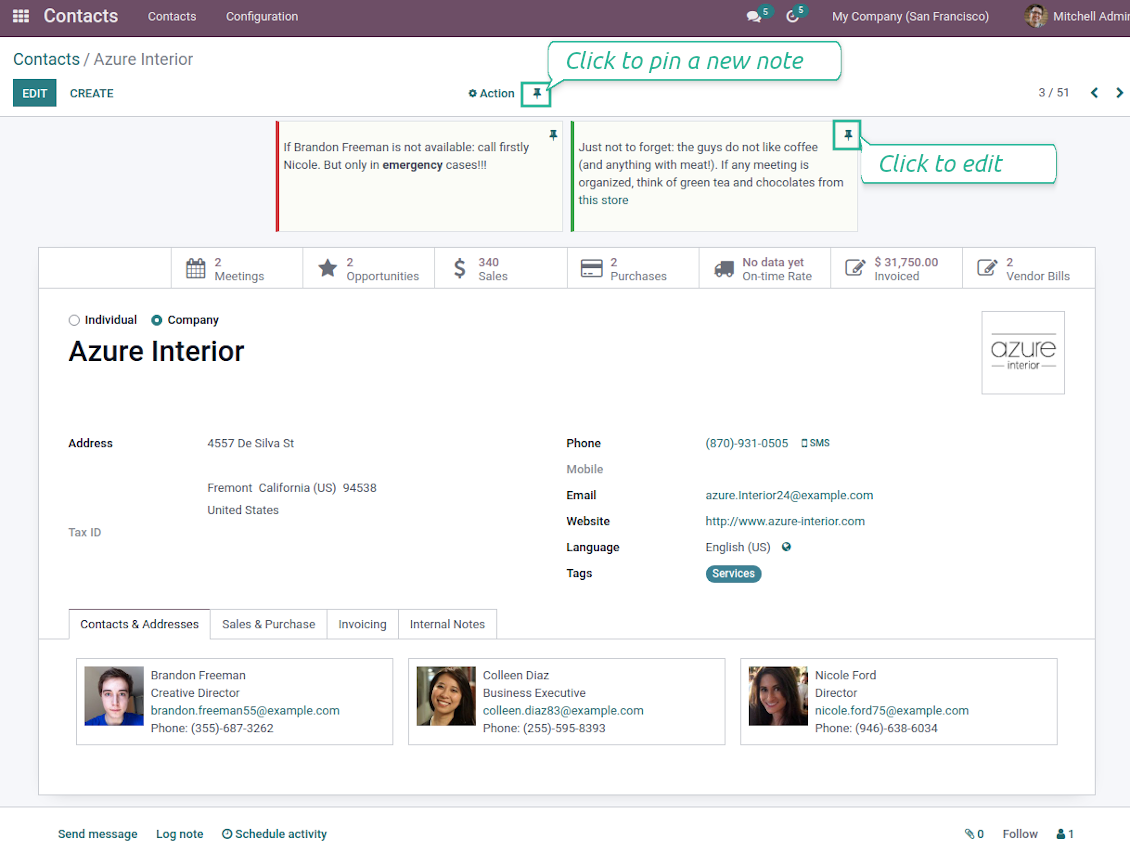Click the Contacts app title
1130x852 pixels.
pyautogui.click(x=81, y=16)
